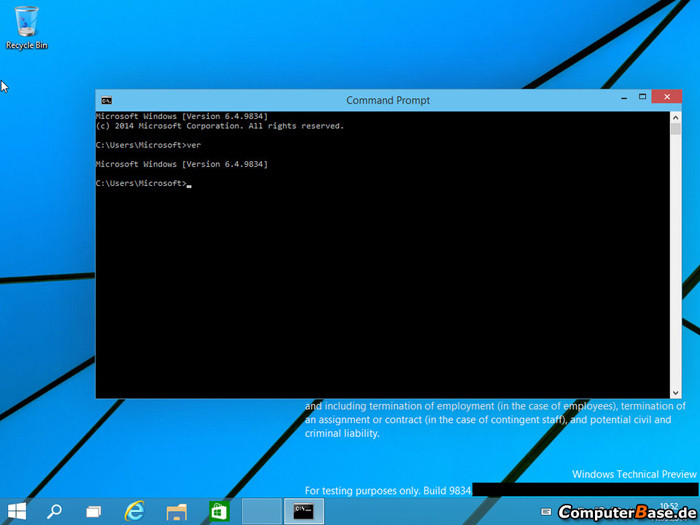The image size is (700, 525).
Task: Open Command Prompt's title bar system menu icon
Action: (x=106, y=100)
